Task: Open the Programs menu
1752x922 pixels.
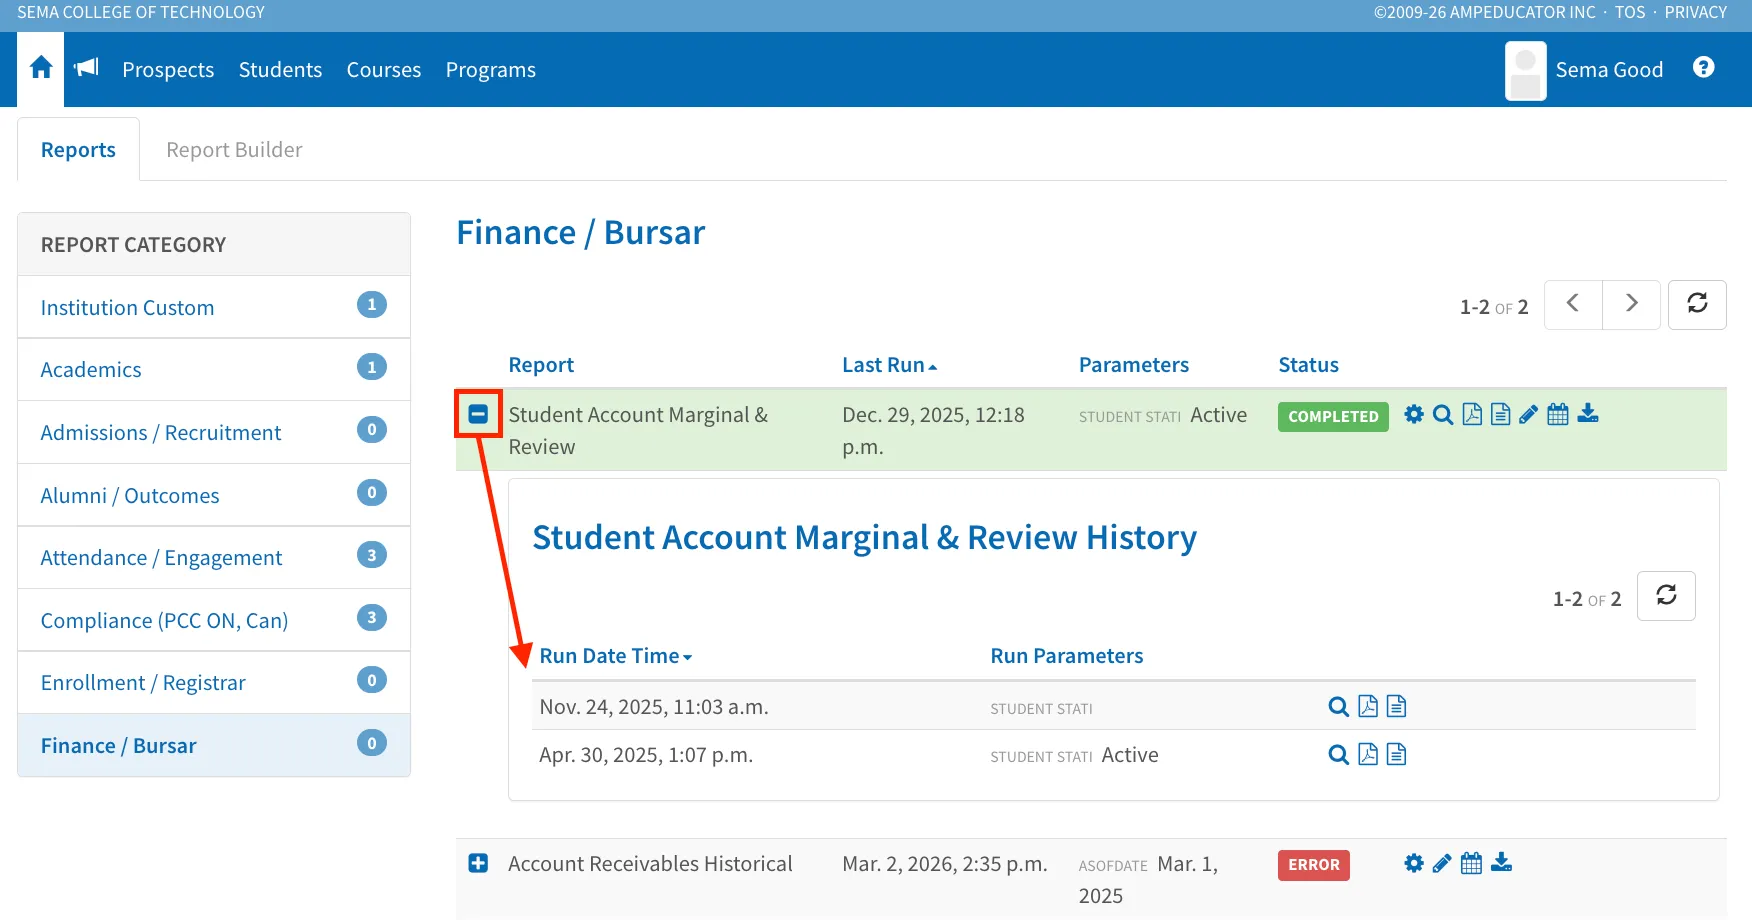Action: (x=491, y=70)
